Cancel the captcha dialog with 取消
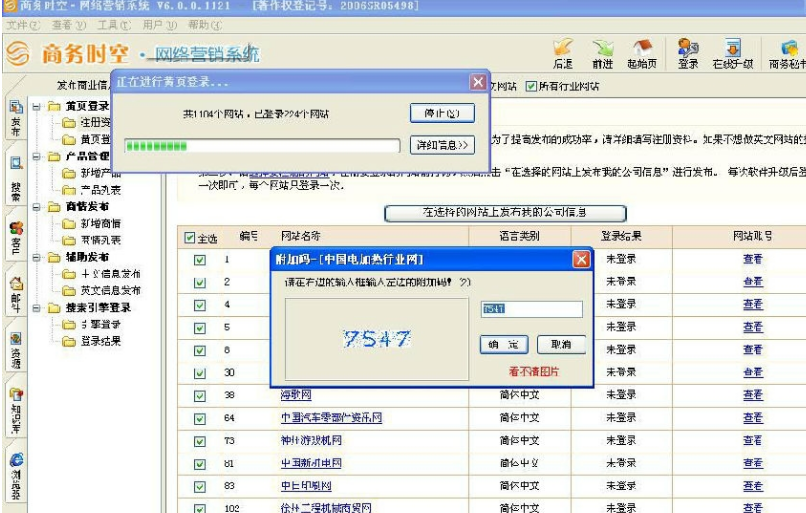This screenshot has width=806, height=513. click(x=561, y=344)
